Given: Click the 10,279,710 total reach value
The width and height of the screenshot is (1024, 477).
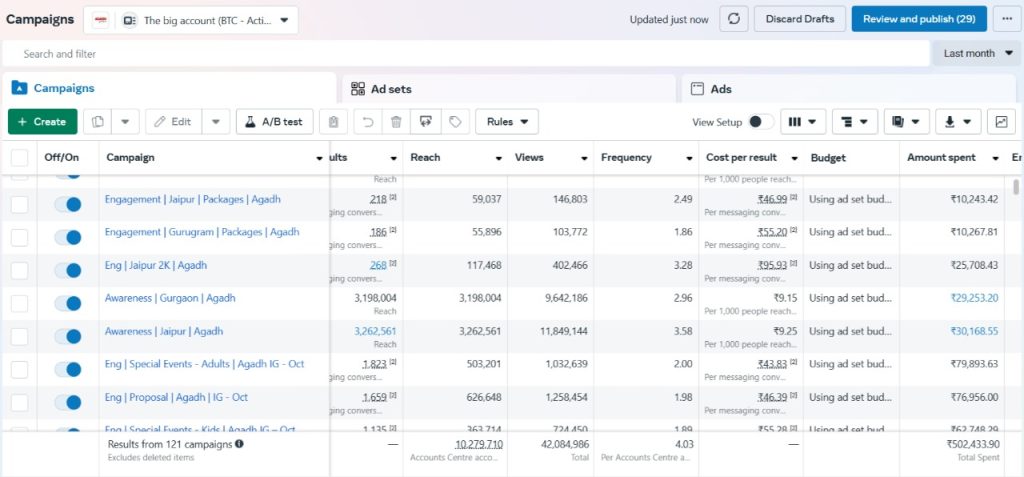Looking at the screenshot, I should 479,444.
